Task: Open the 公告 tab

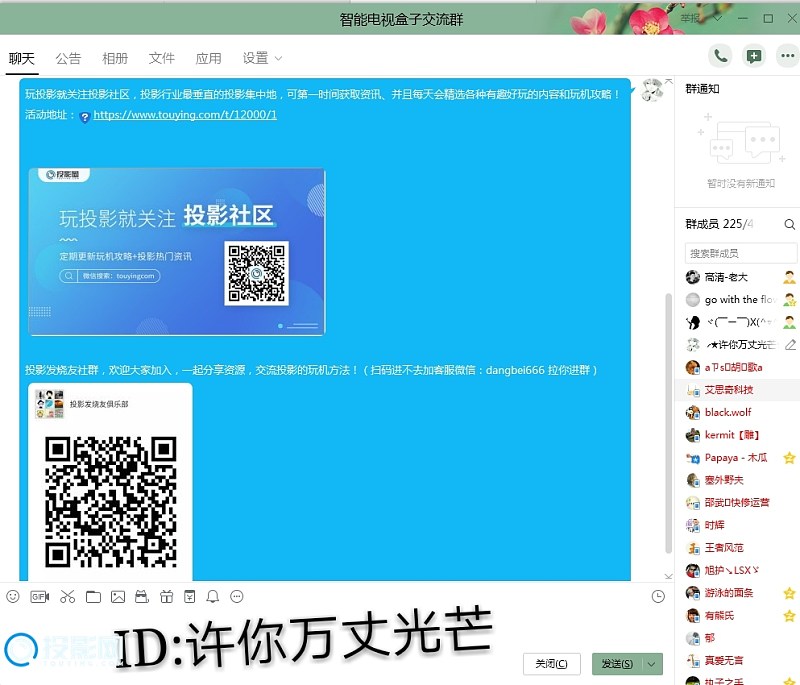Action: pos(68,58)
